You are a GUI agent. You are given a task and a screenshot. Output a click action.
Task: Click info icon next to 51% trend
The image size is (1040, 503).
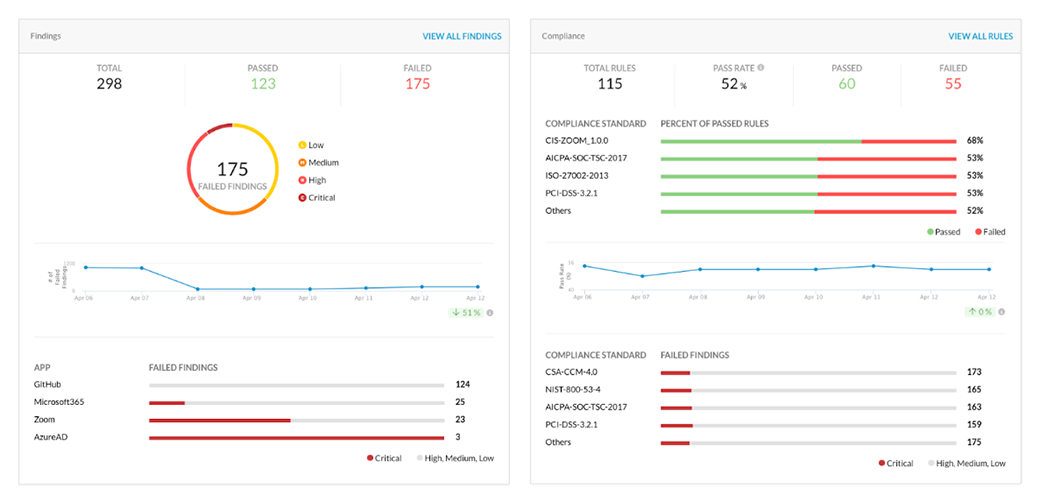pos(490,313)
